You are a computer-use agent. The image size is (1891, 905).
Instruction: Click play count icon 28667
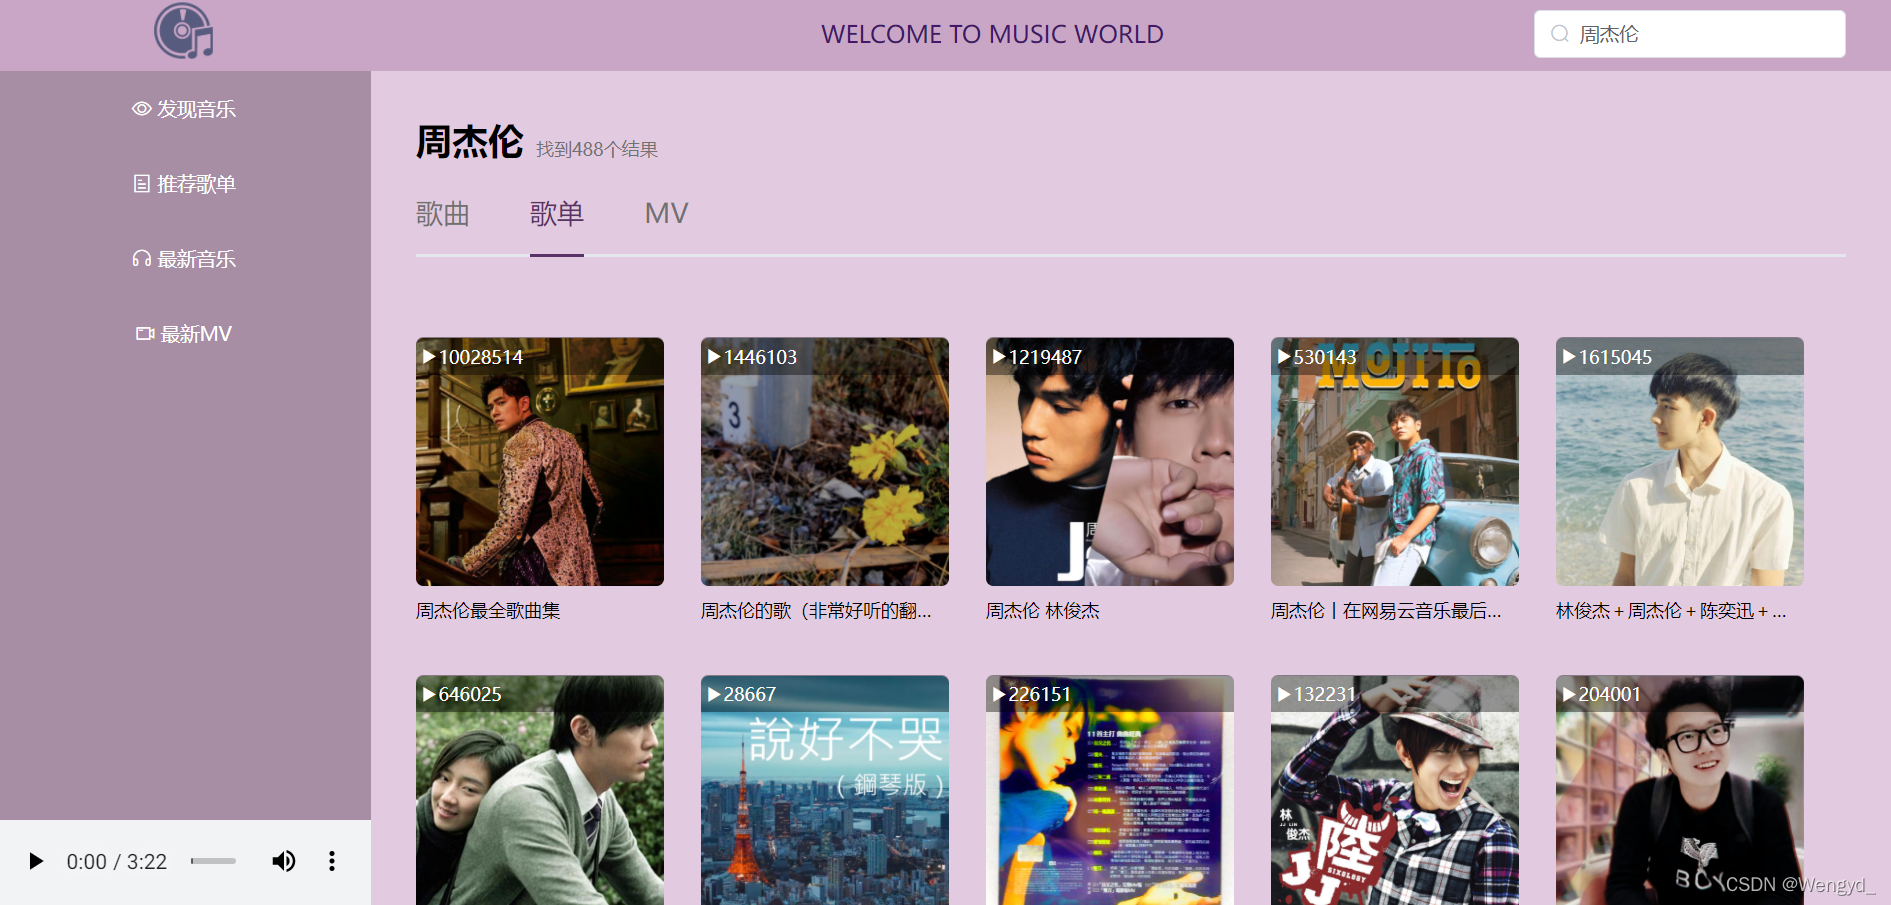pos(714,694)
